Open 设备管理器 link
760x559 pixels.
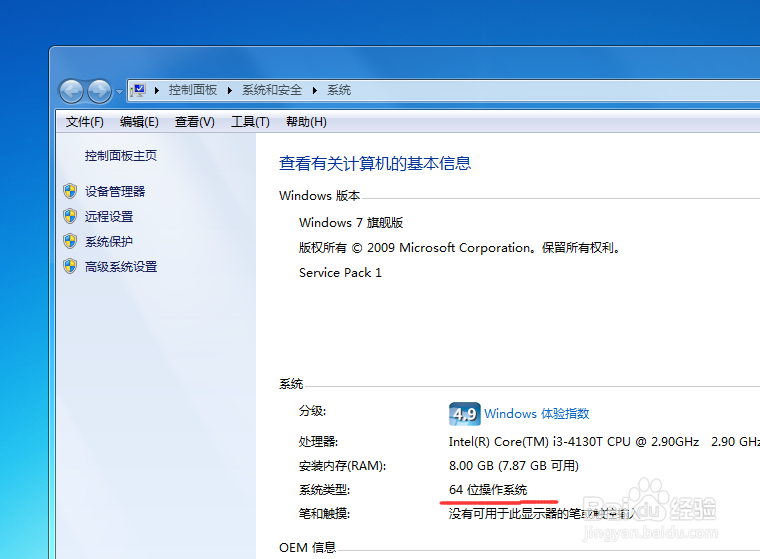115,192
